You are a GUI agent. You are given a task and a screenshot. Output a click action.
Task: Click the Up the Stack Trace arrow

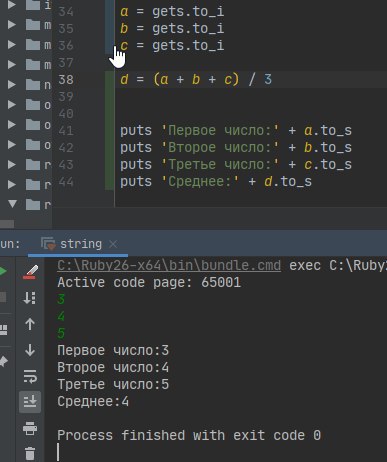(30, 324)
